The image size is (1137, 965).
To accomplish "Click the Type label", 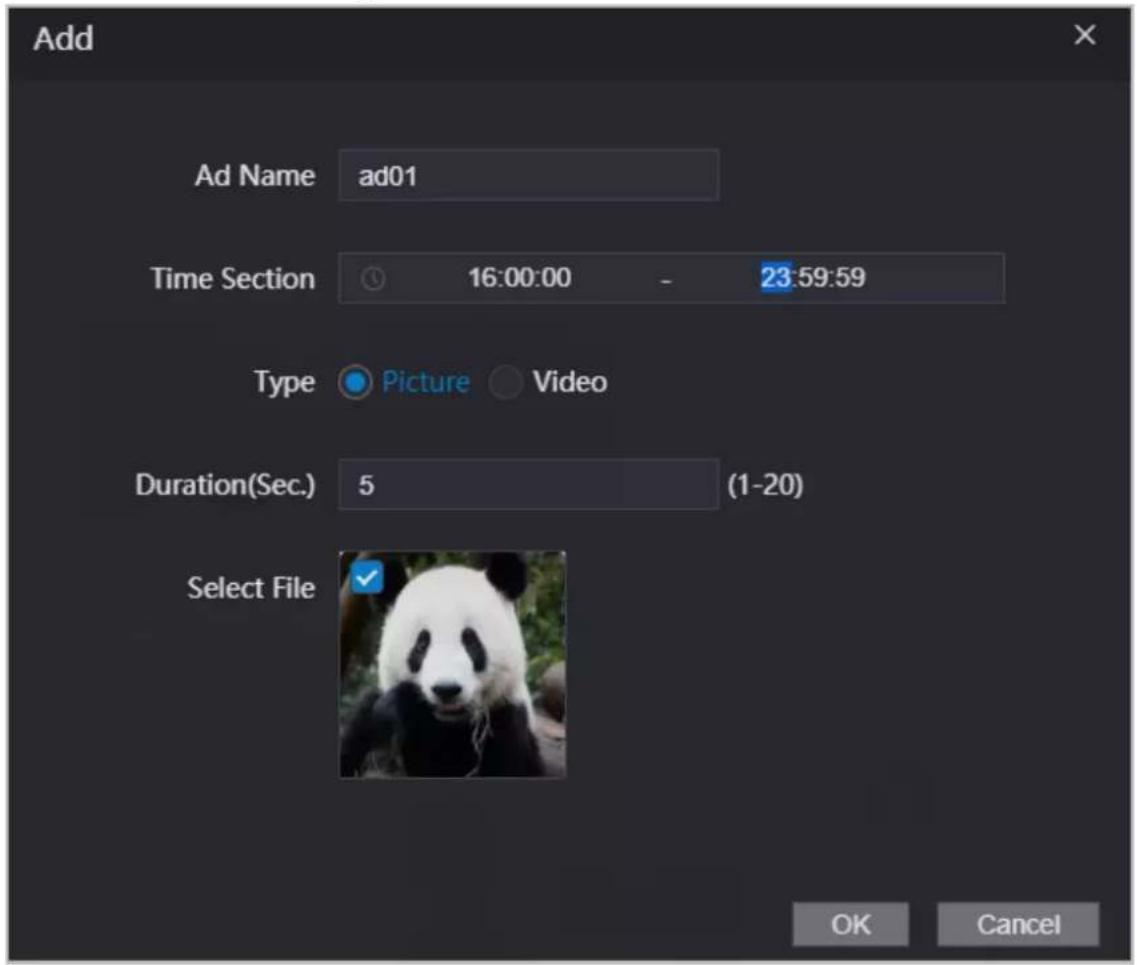I will (x=284, y=383).
